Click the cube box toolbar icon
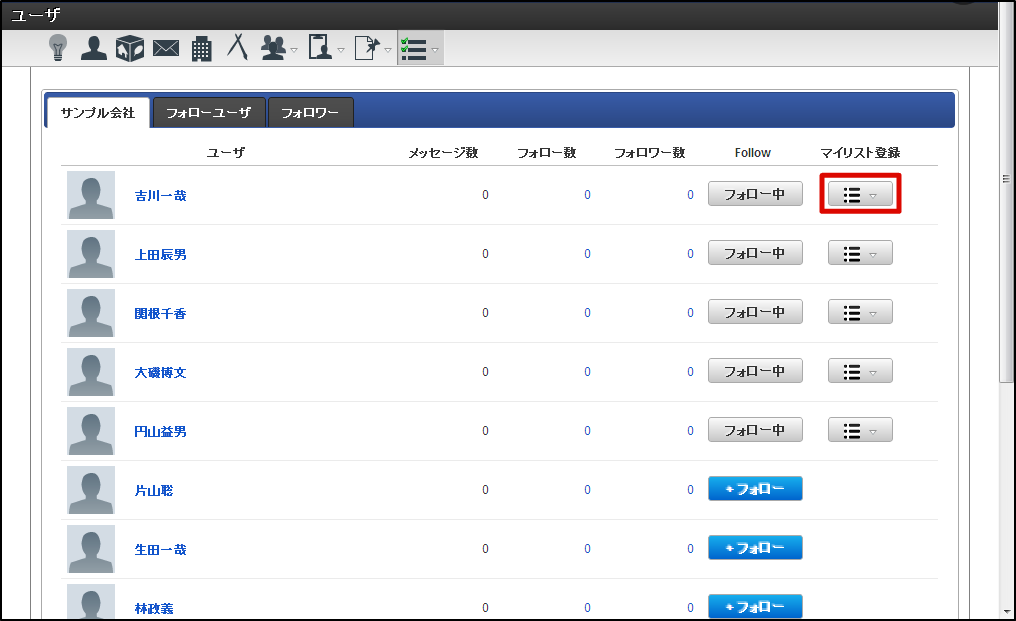The height and width of the screenshot is (621, 1016). click(x=130, y=48)
